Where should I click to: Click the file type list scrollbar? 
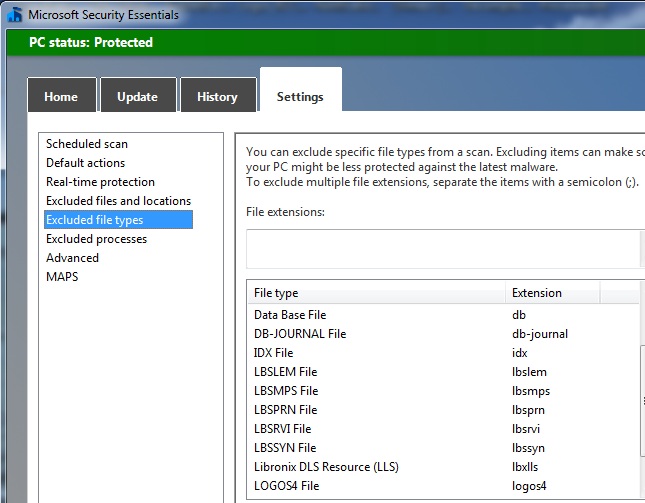(643, 401)
